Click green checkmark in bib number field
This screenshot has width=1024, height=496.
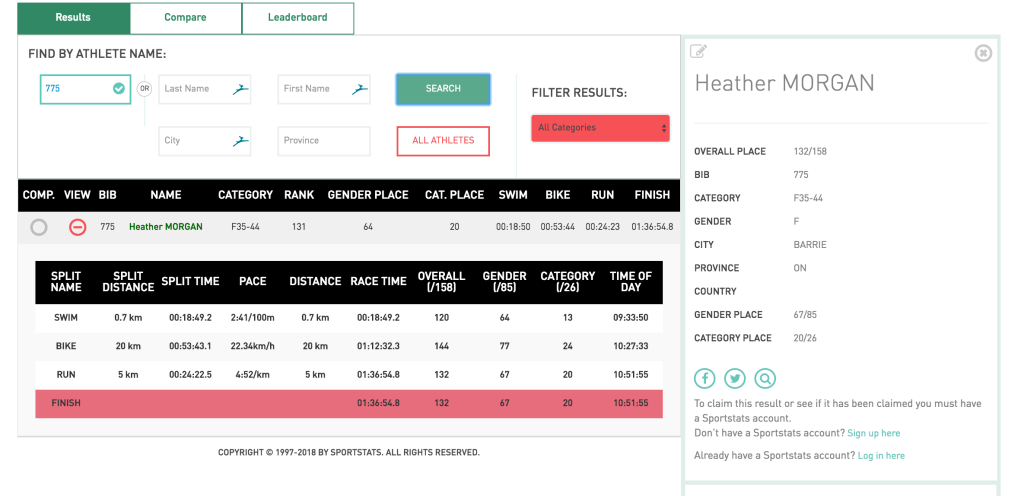pyautogui.click(x=119, y=89)
